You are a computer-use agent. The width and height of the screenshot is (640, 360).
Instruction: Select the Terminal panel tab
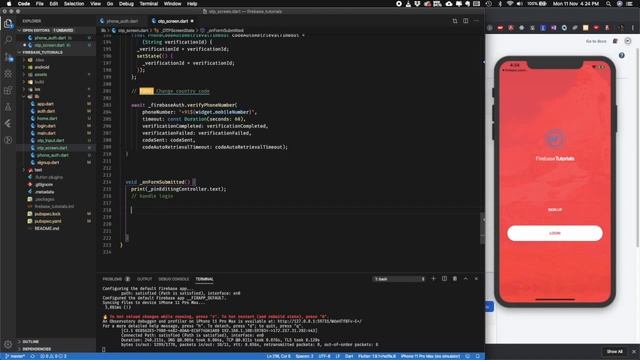pyautogui.click(x=204, y=279)
